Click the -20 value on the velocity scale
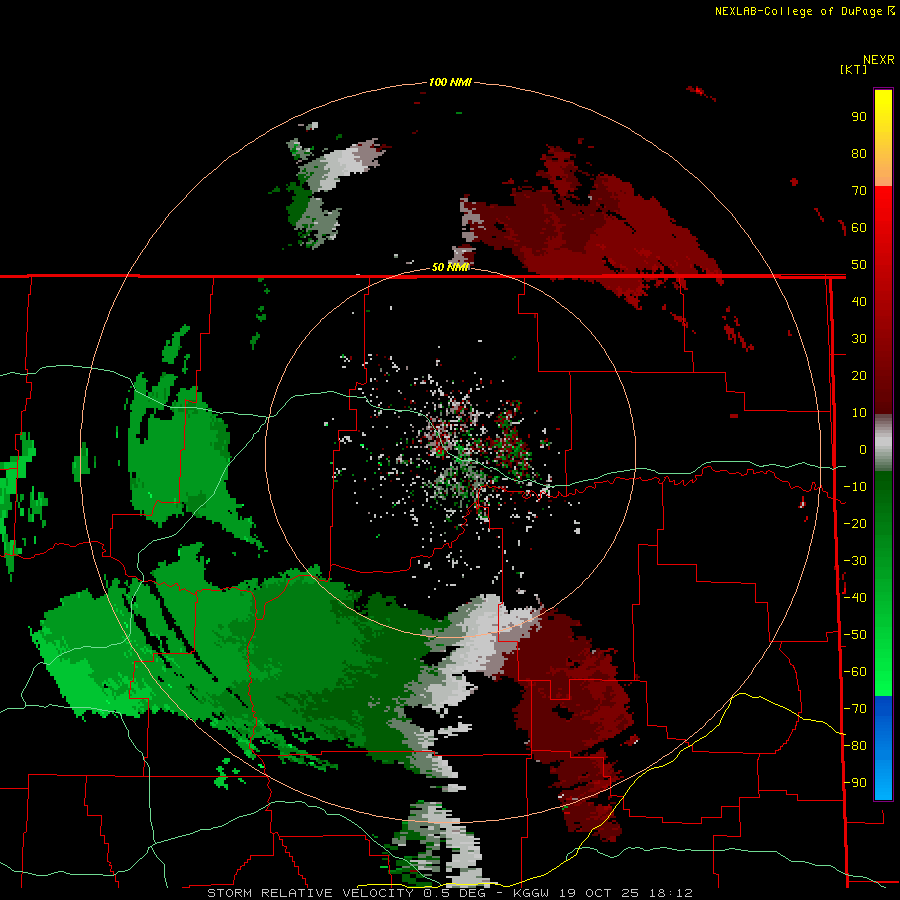 (x=855, y=523)
